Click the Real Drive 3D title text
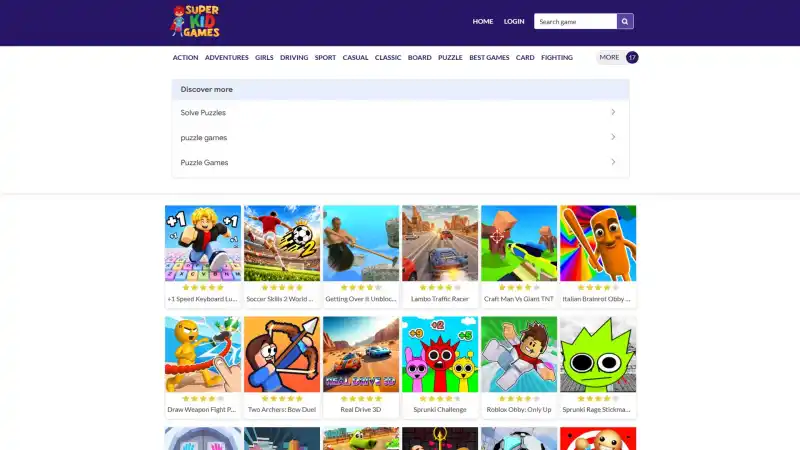This screenshot has height=450, width=800. click(361, 410)
